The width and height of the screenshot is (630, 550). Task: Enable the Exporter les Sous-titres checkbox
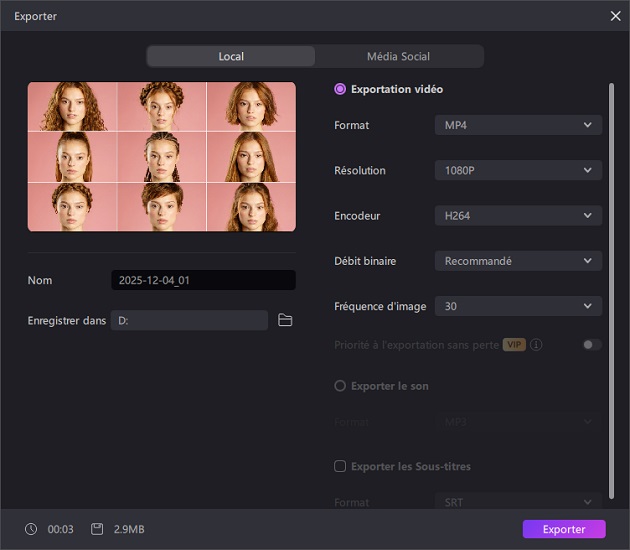[x=340, y=466]
